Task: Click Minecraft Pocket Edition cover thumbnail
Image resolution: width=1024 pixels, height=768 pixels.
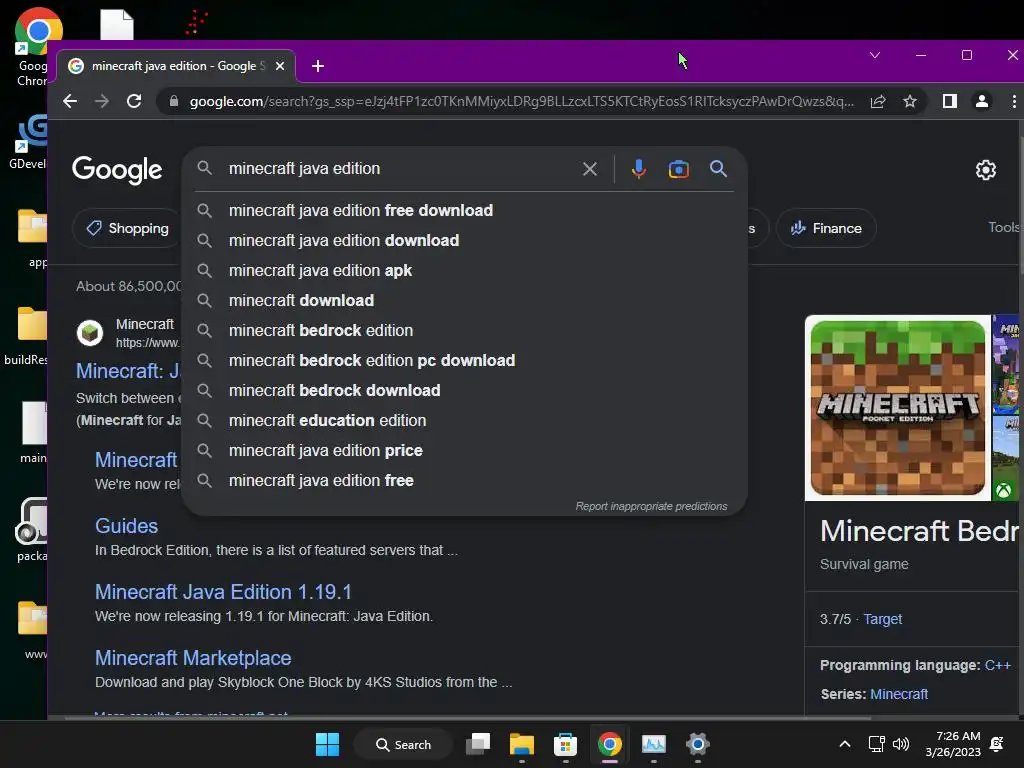Action: pyautogui.click(x=898, y=408)
